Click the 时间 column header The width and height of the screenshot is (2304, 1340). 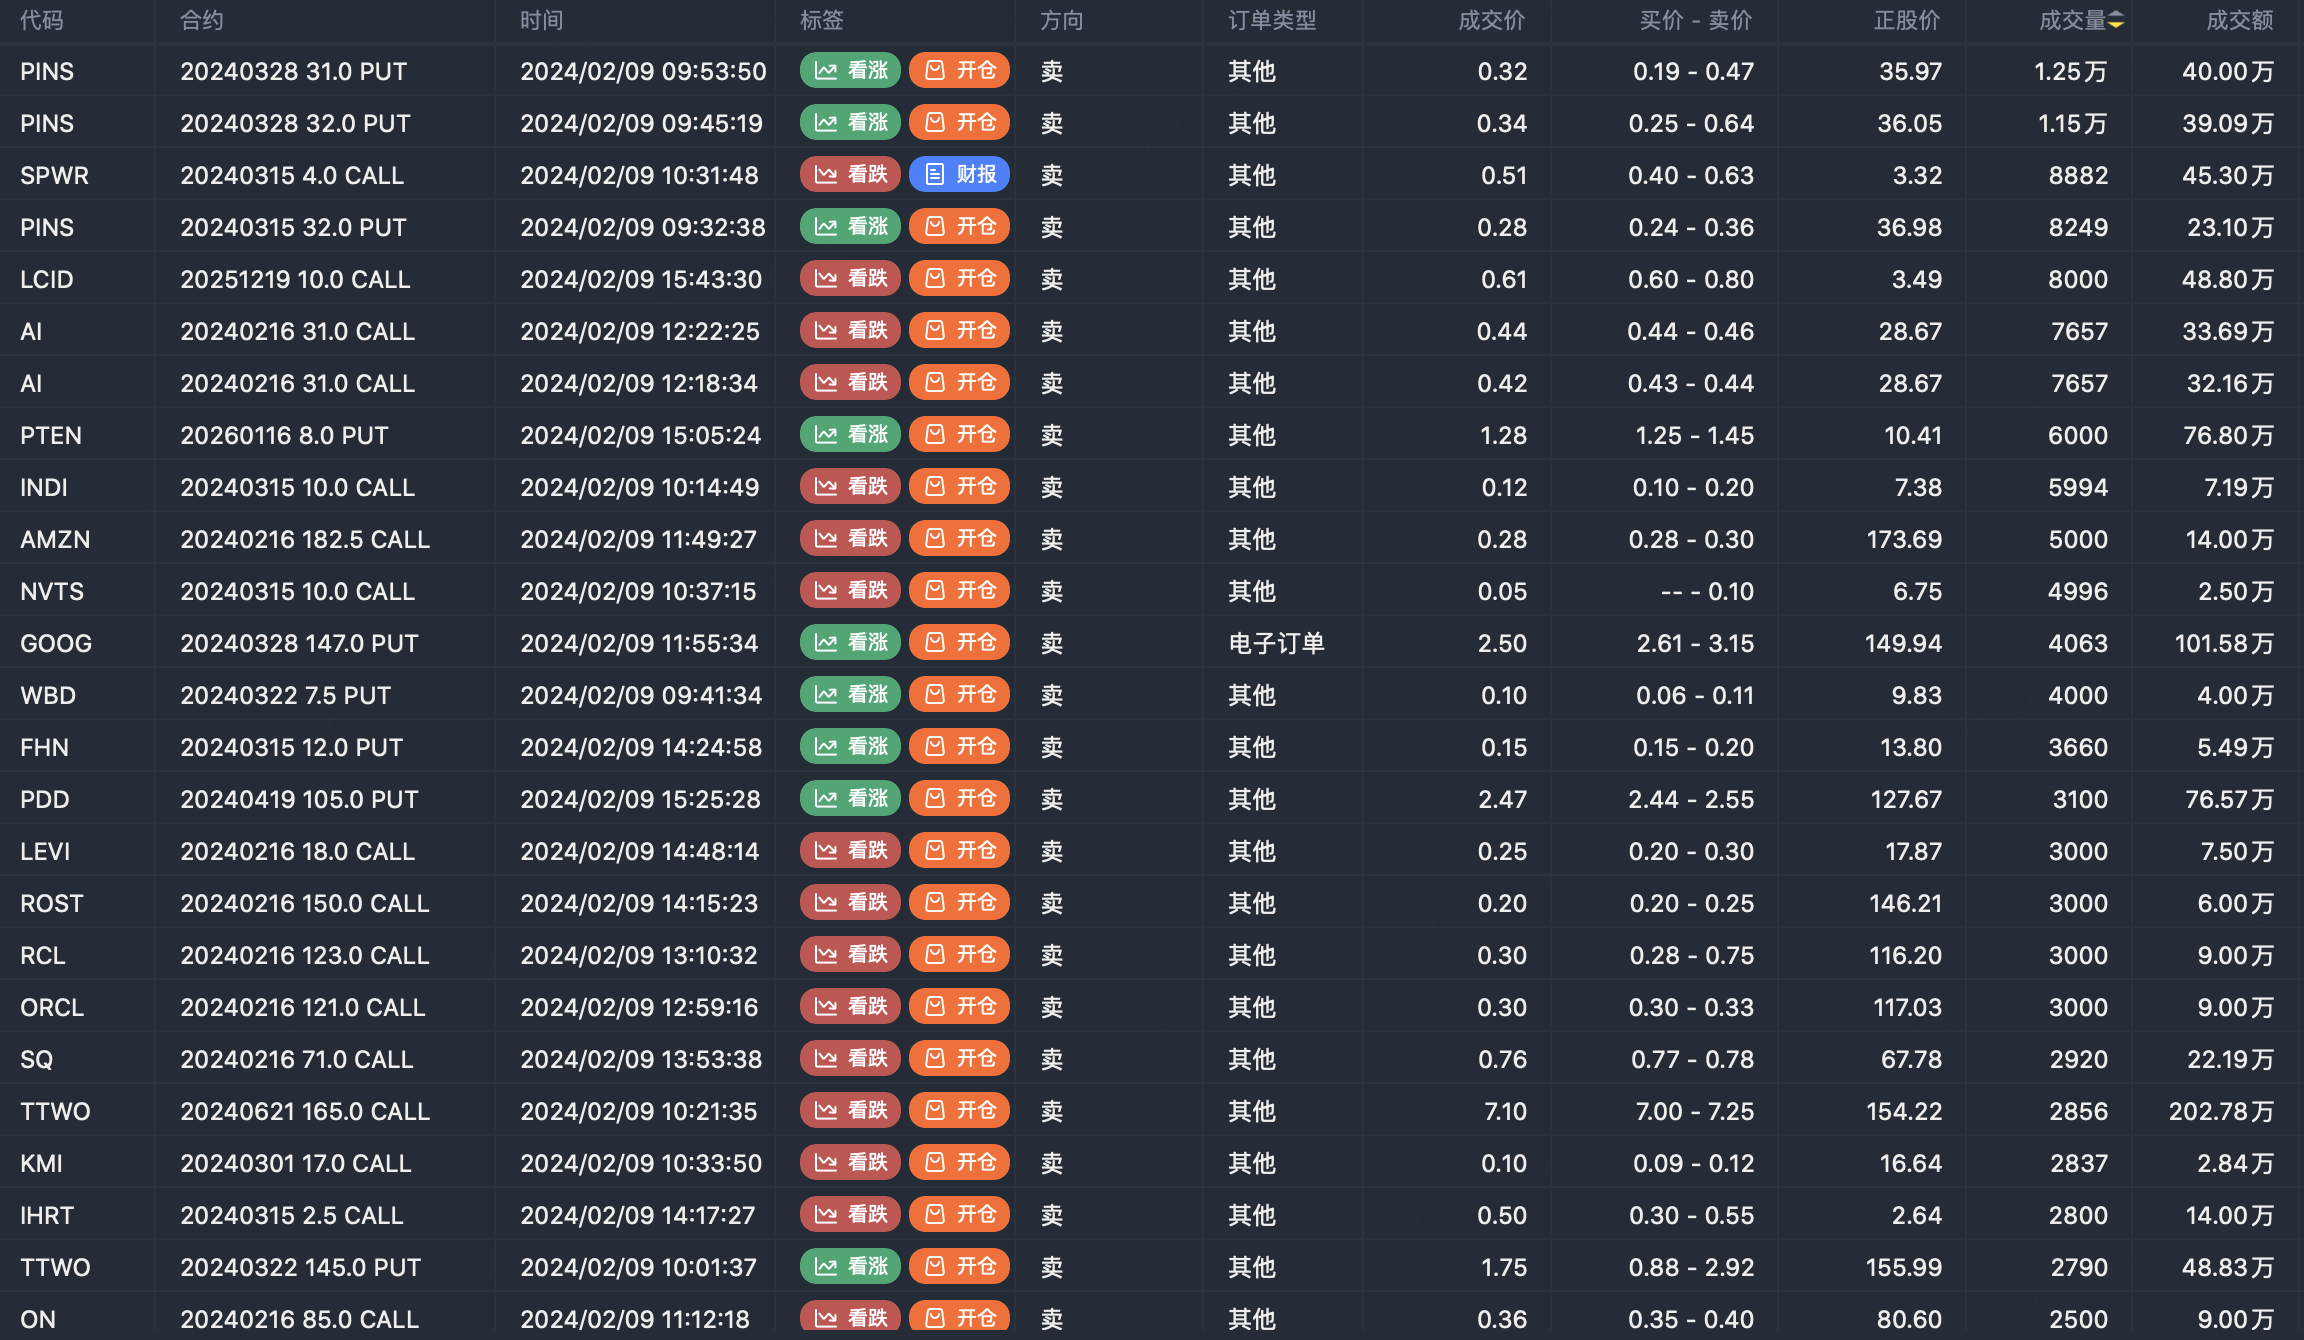click(541, 21)
